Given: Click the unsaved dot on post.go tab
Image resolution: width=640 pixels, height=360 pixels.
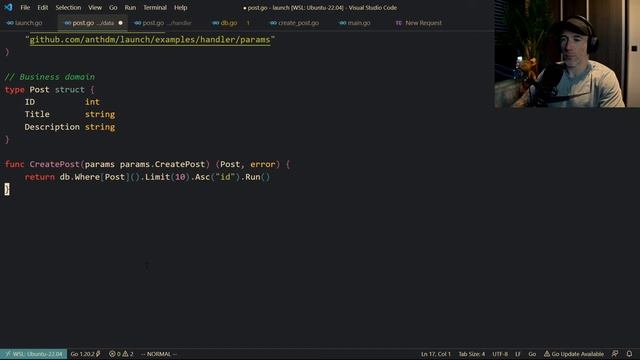Looking at the screenshot, I should [x=120, y=23].
